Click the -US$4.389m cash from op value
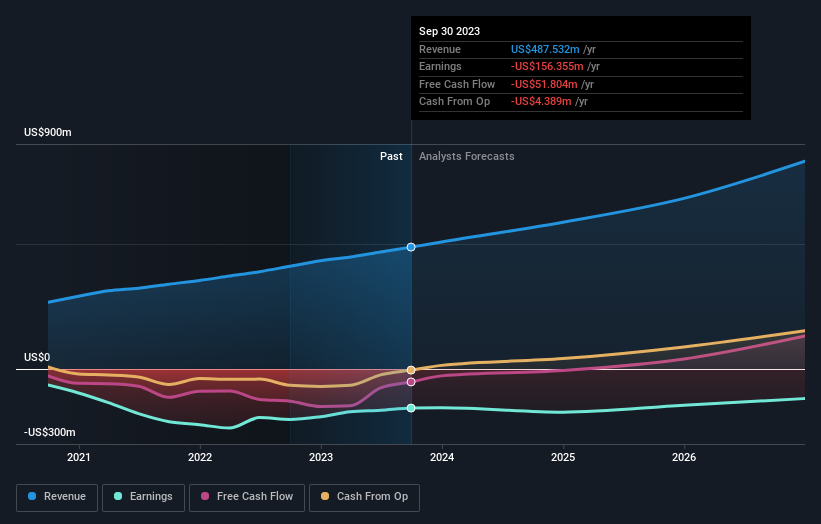This screenshot has height=524, width=821. [x=541, y=102]
